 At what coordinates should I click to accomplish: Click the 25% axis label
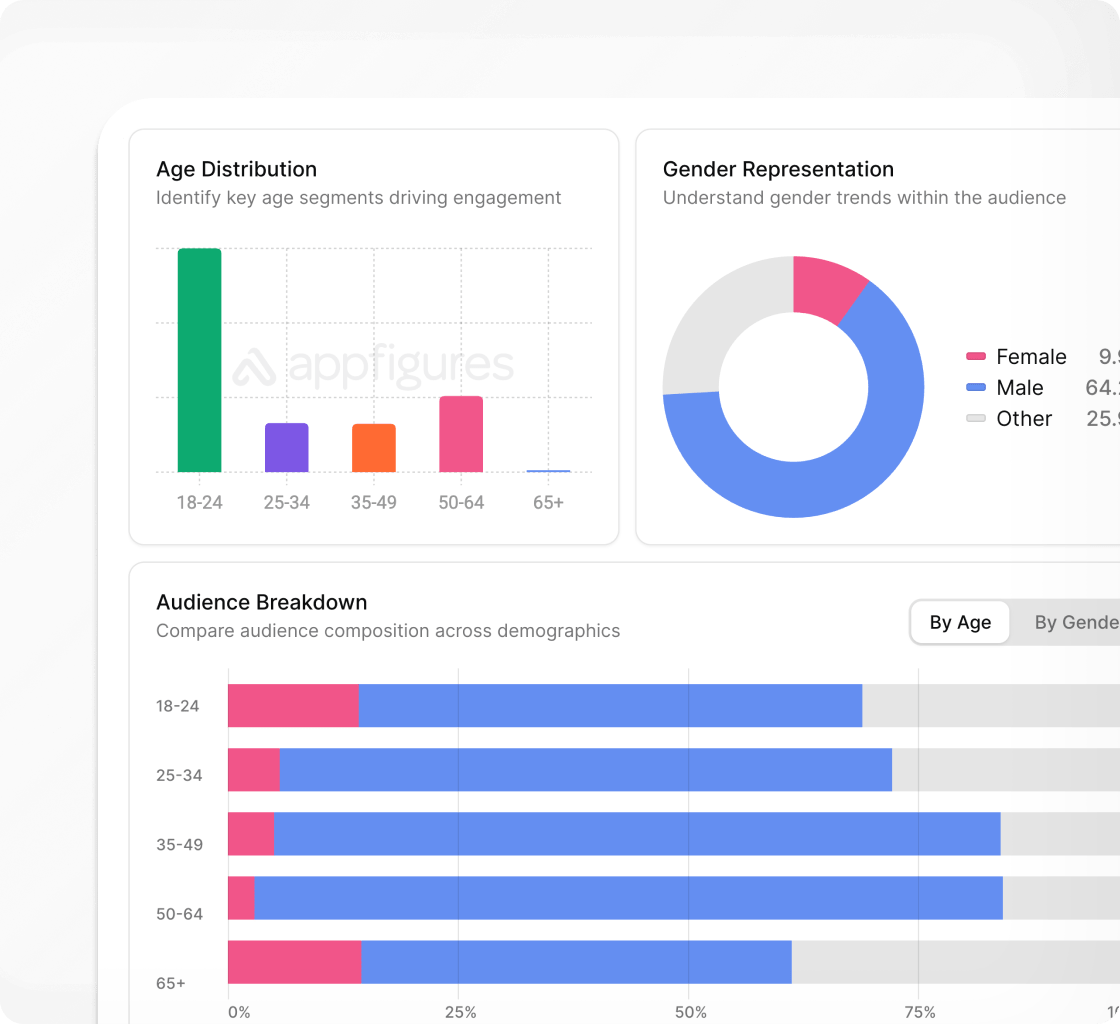coord(461,1012)
